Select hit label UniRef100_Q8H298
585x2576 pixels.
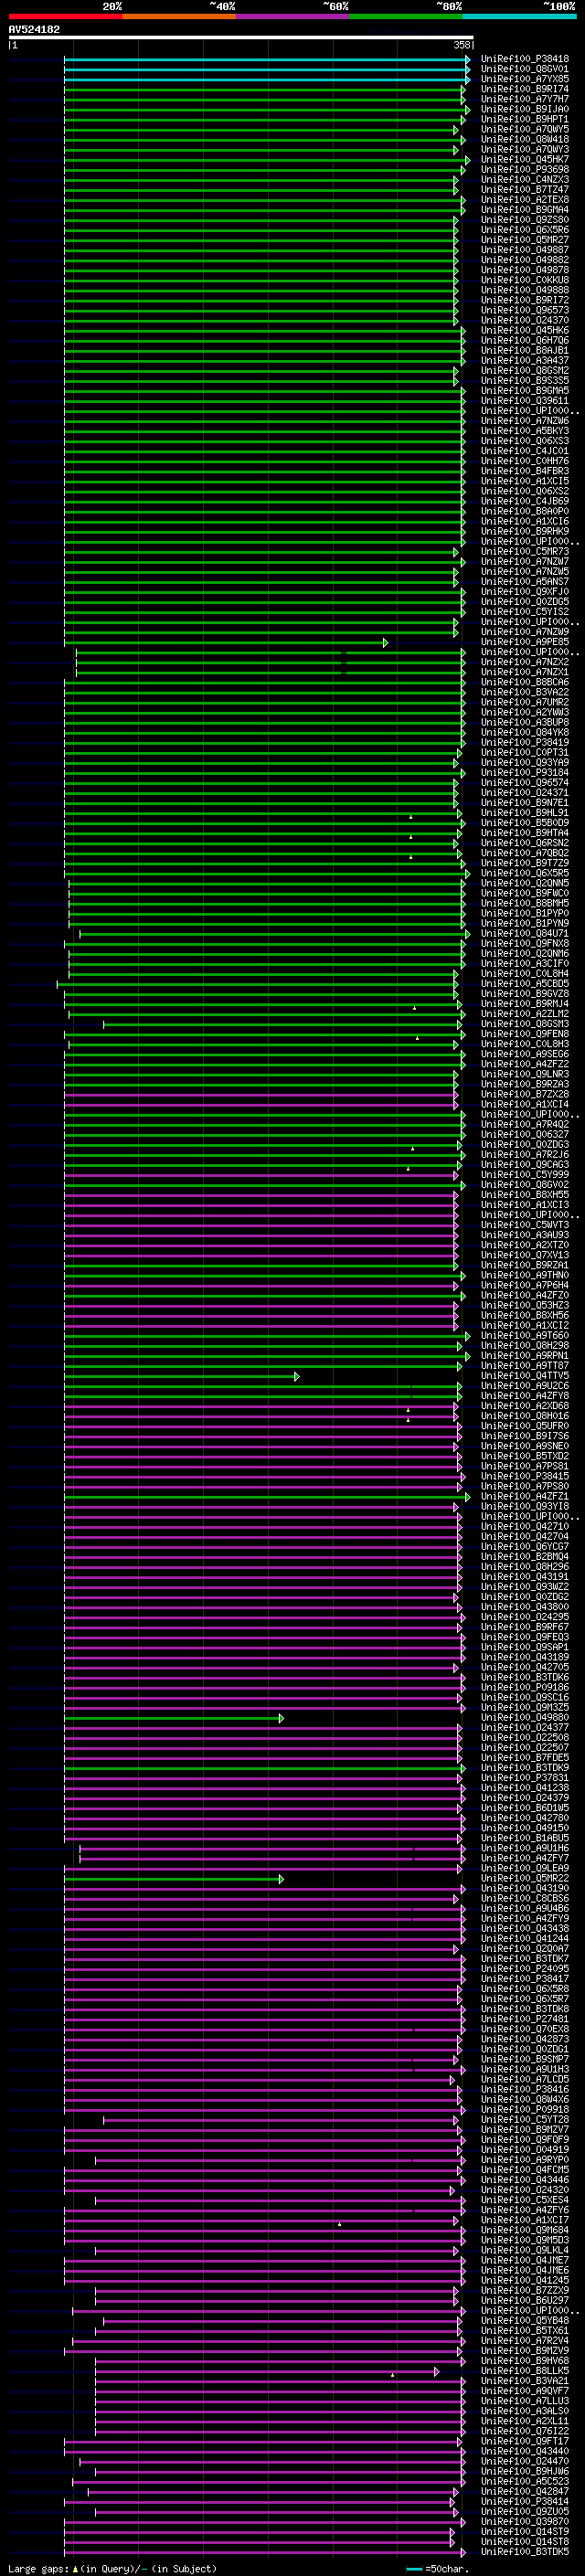[x=524, y=1346]
